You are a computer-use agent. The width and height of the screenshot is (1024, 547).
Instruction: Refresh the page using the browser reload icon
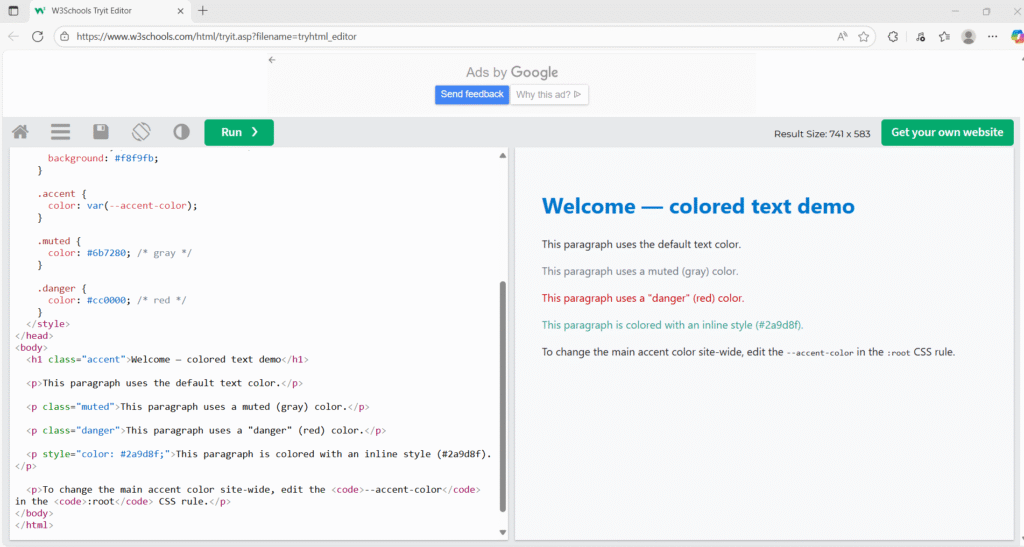(38, 36)
